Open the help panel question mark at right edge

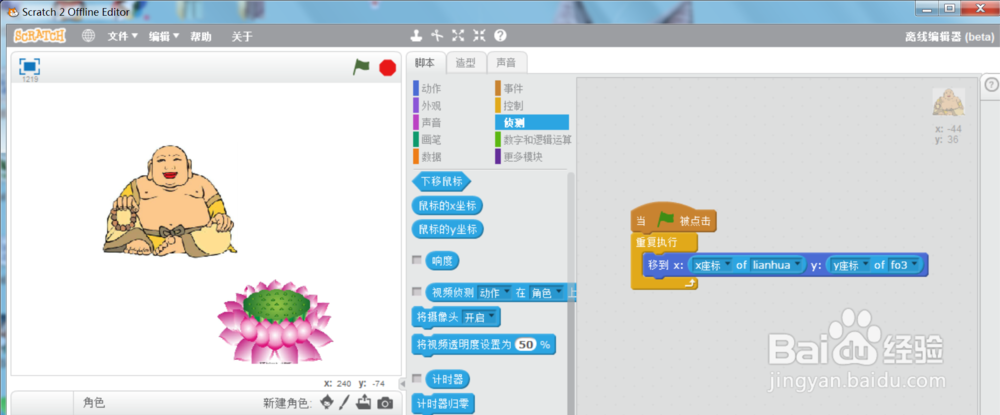[991, 85]
